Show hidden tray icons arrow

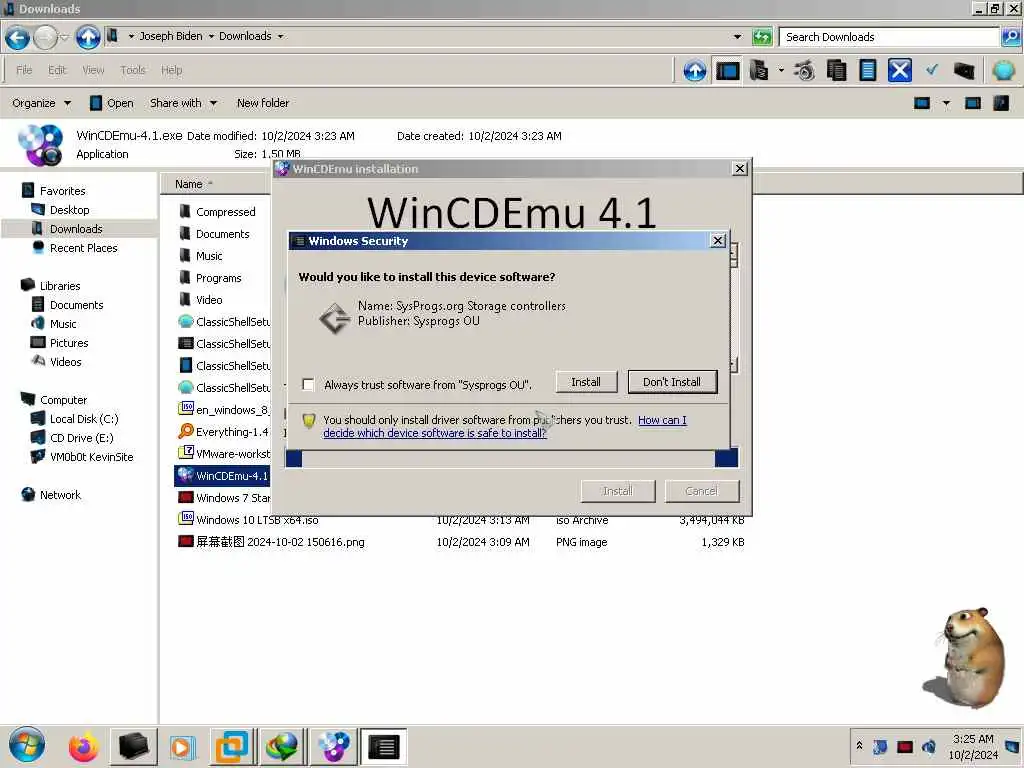pos(859,746)
